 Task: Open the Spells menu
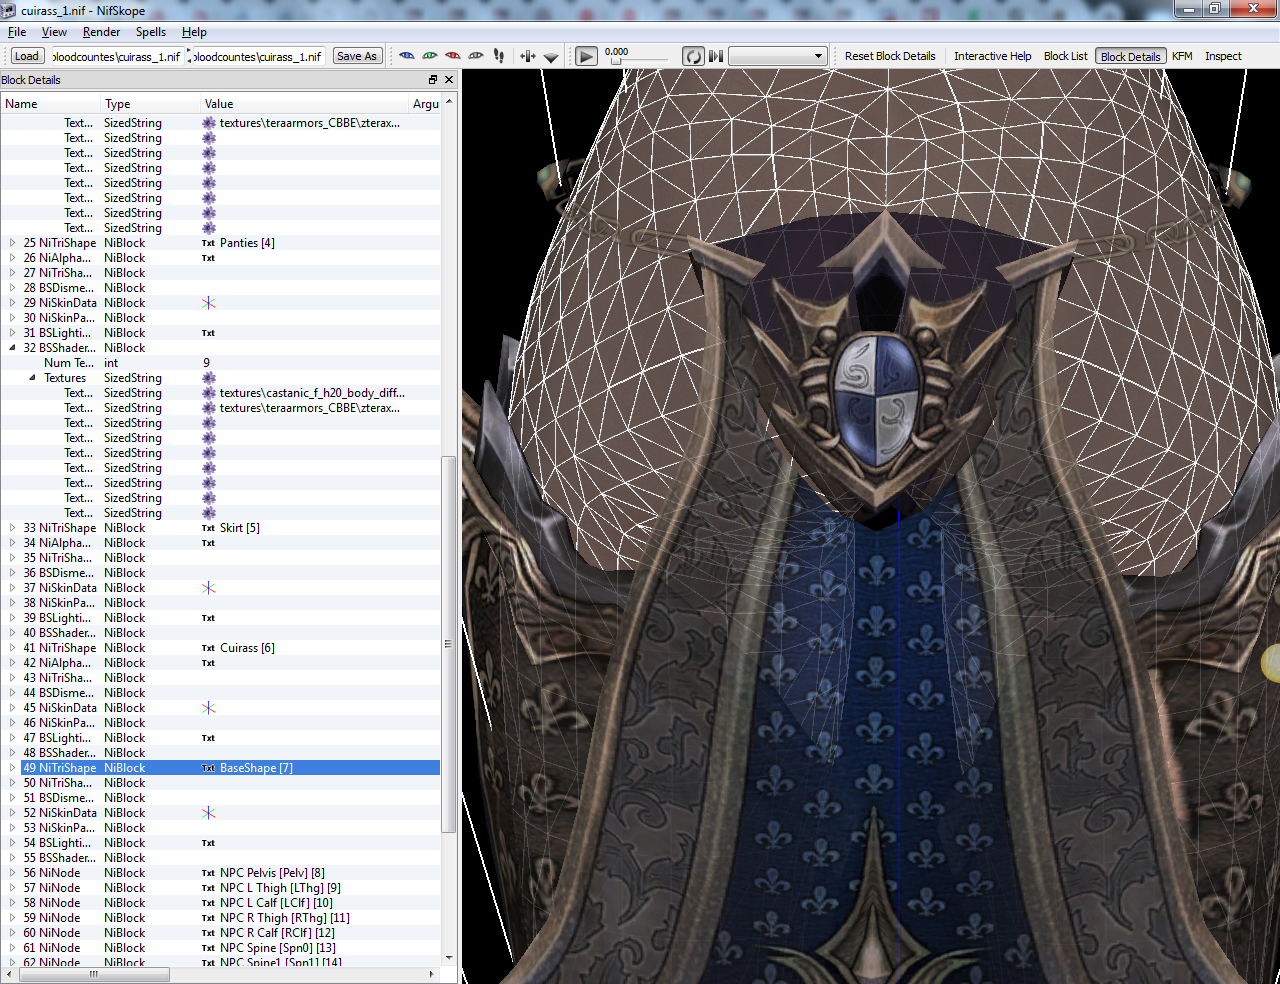(x=151, y=32)
